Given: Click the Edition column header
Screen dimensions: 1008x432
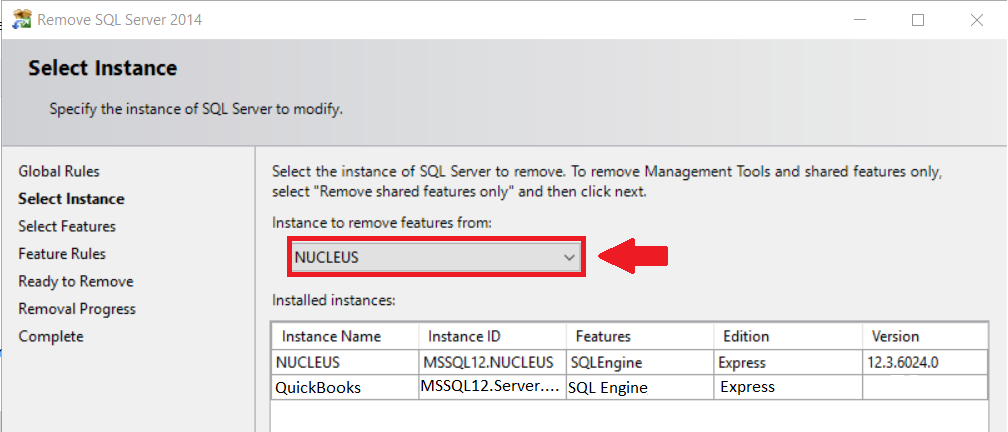Looking at the screenshot, I should pos(741,336).
